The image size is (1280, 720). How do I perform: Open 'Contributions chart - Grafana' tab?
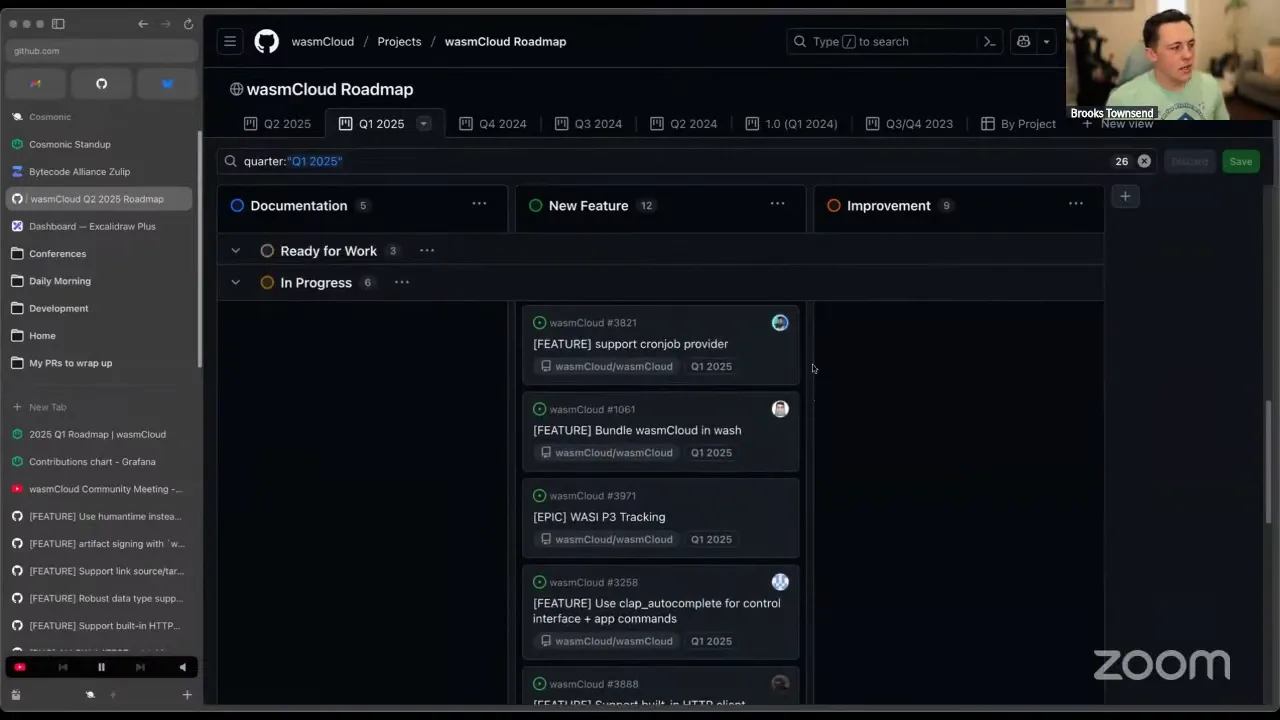[x=99, y=462]
